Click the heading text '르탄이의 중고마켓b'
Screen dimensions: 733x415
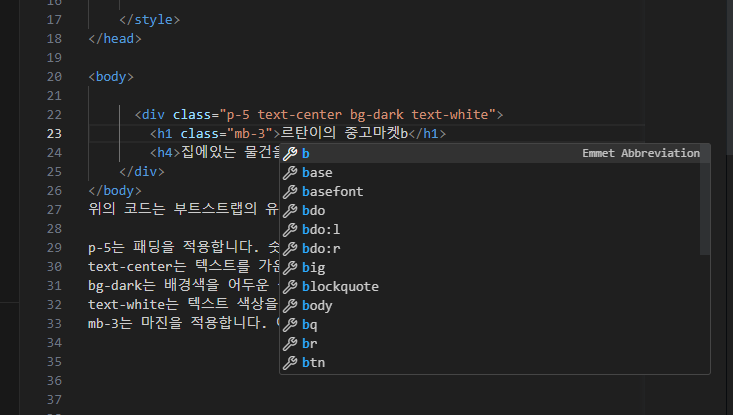(x=344, y=133)
